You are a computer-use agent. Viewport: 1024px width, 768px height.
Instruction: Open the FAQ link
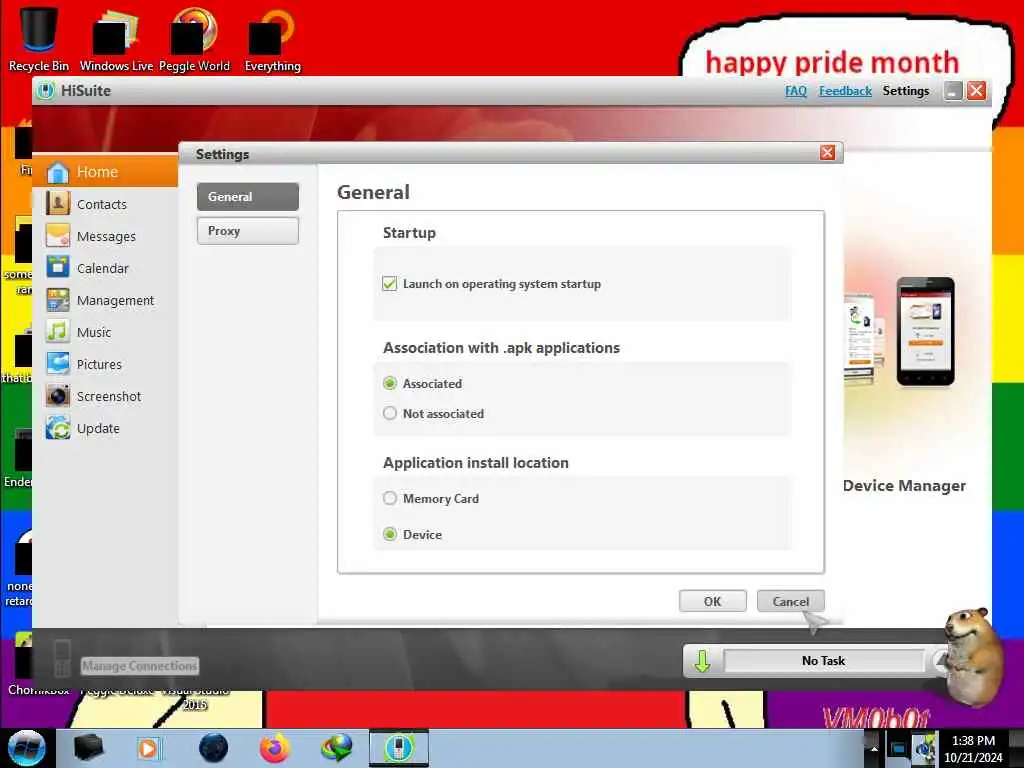click(796, 91)
